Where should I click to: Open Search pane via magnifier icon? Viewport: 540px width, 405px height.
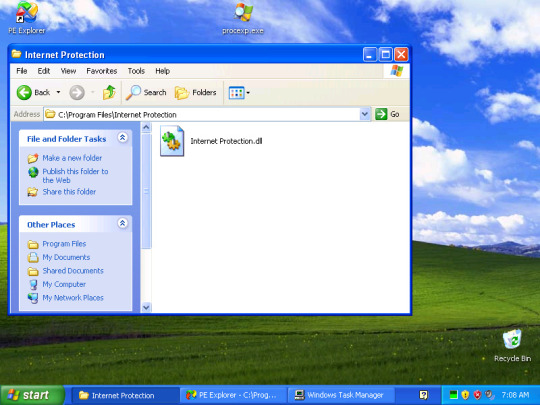tap(133, 92)
